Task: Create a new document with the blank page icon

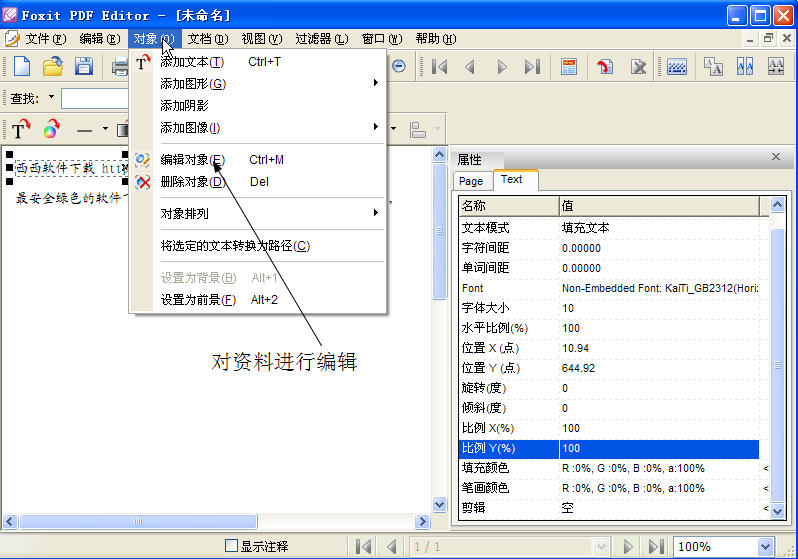Action: 22,67
